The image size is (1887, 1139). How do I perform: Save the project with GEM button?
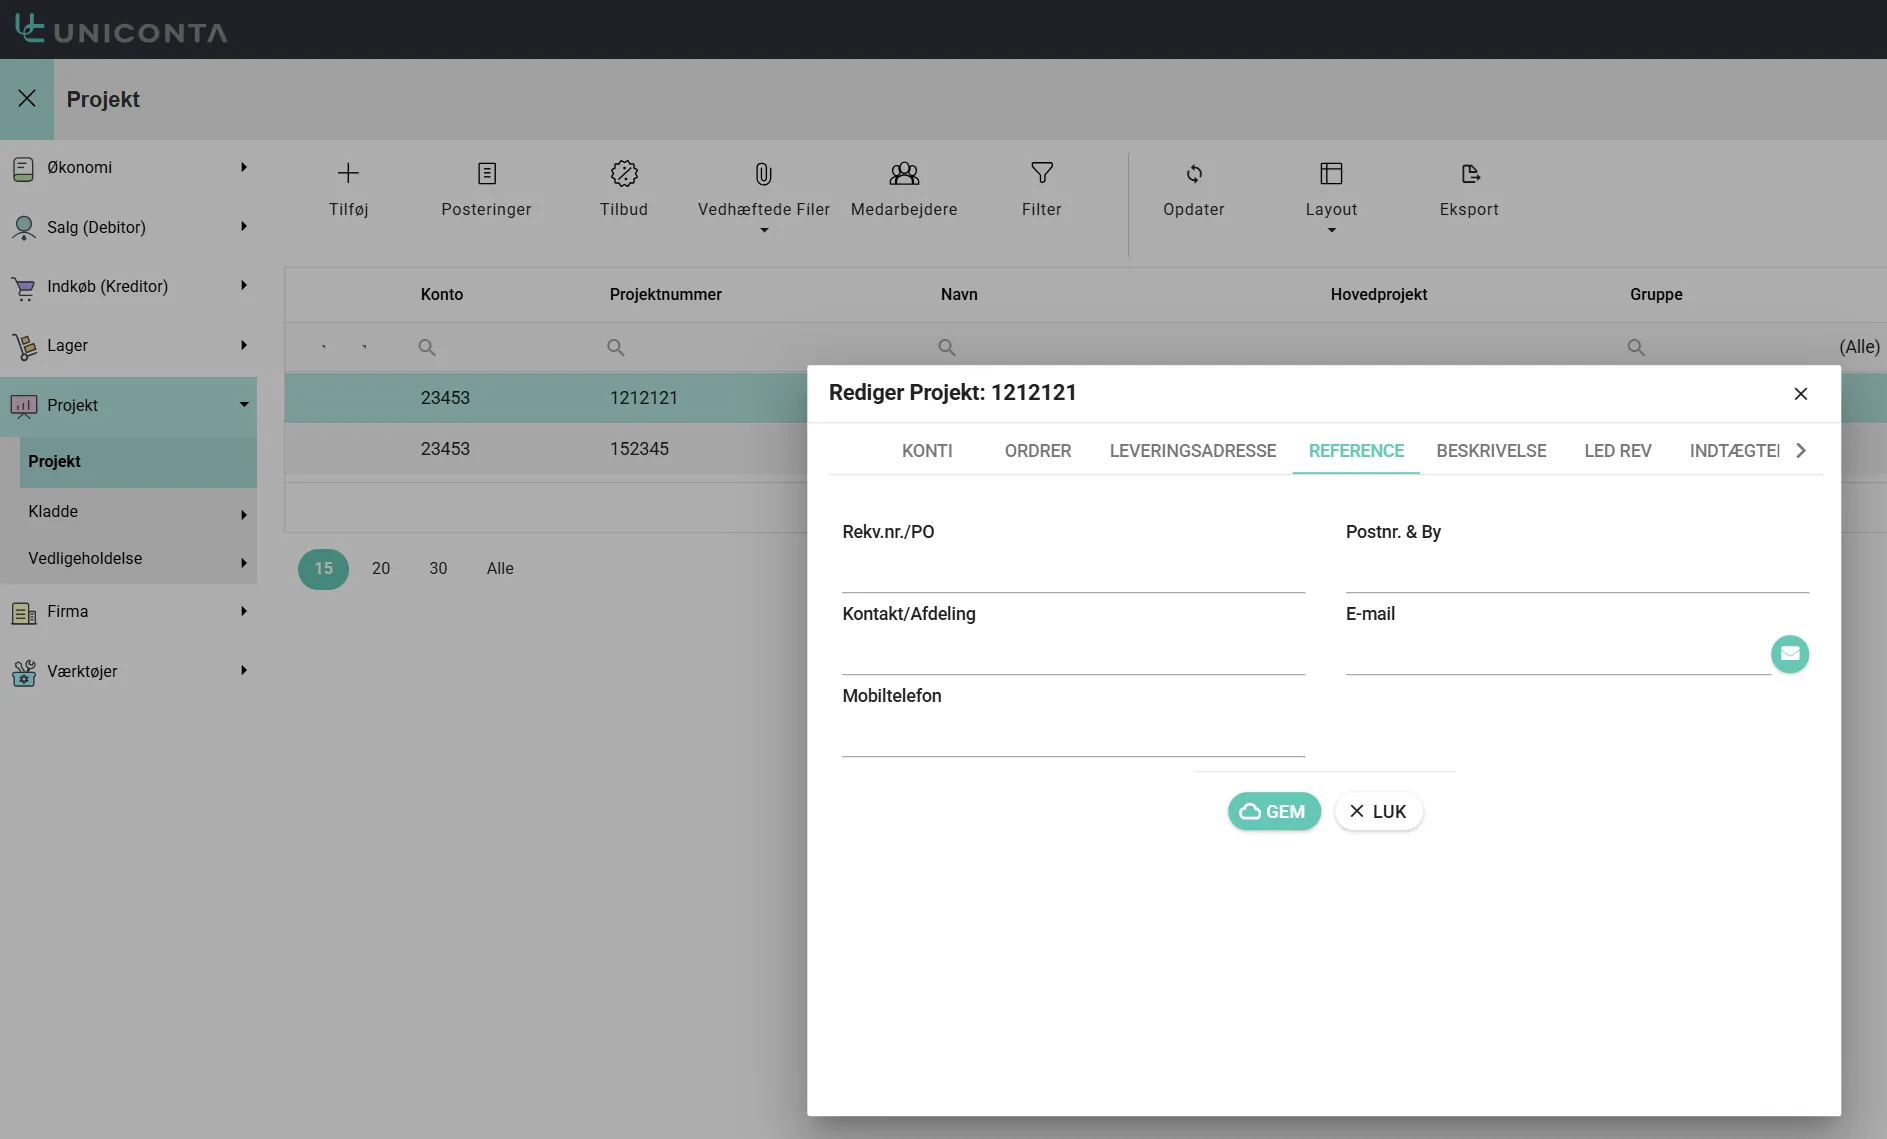pos(1274,811)
